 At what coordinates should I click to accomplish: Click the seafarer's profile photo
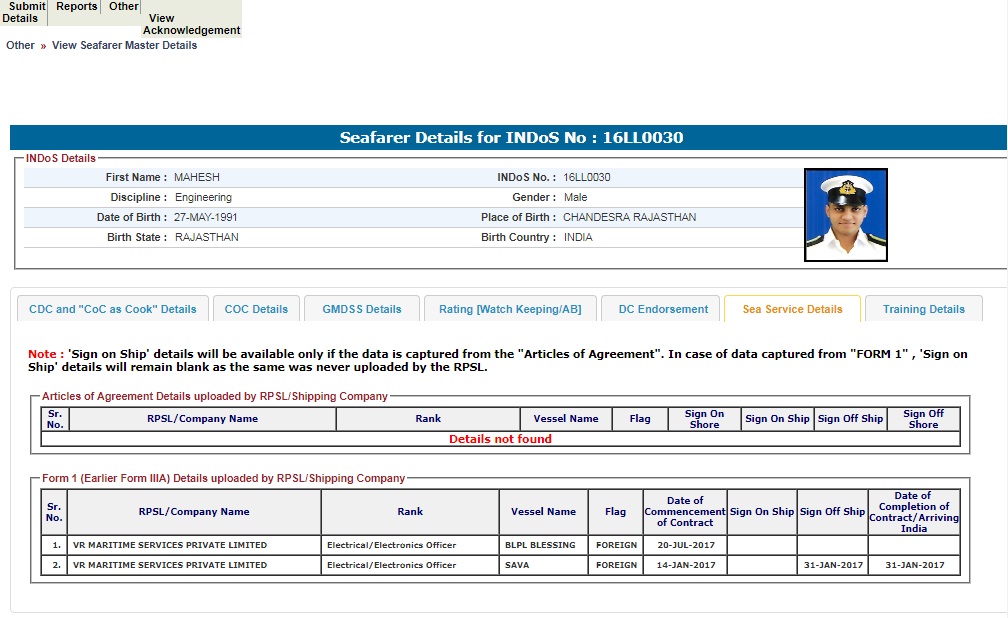845,215
